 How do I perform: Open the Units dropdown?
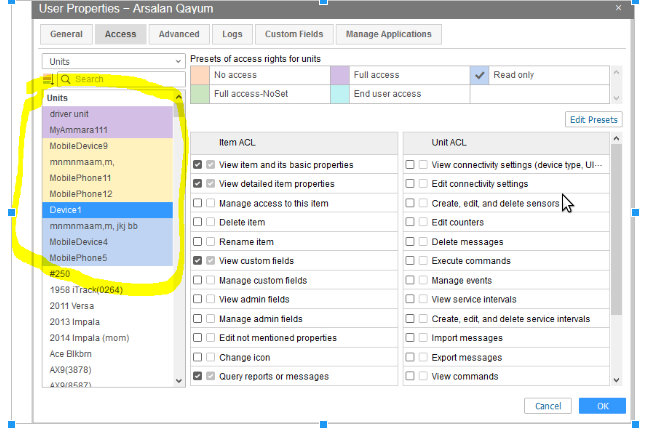click(112, 61)
